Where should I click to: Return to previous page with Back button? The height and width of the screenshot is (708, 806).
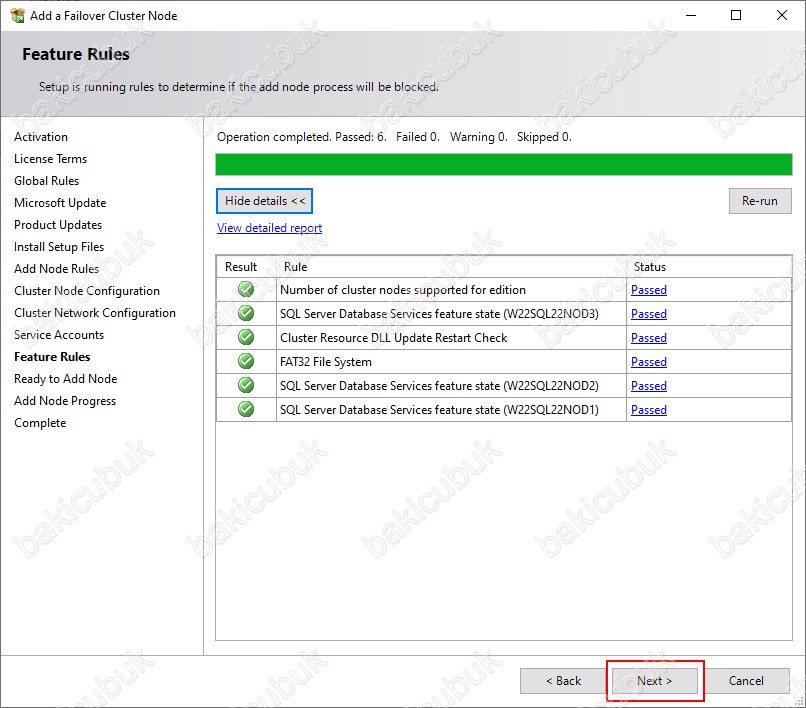point(563,681)
